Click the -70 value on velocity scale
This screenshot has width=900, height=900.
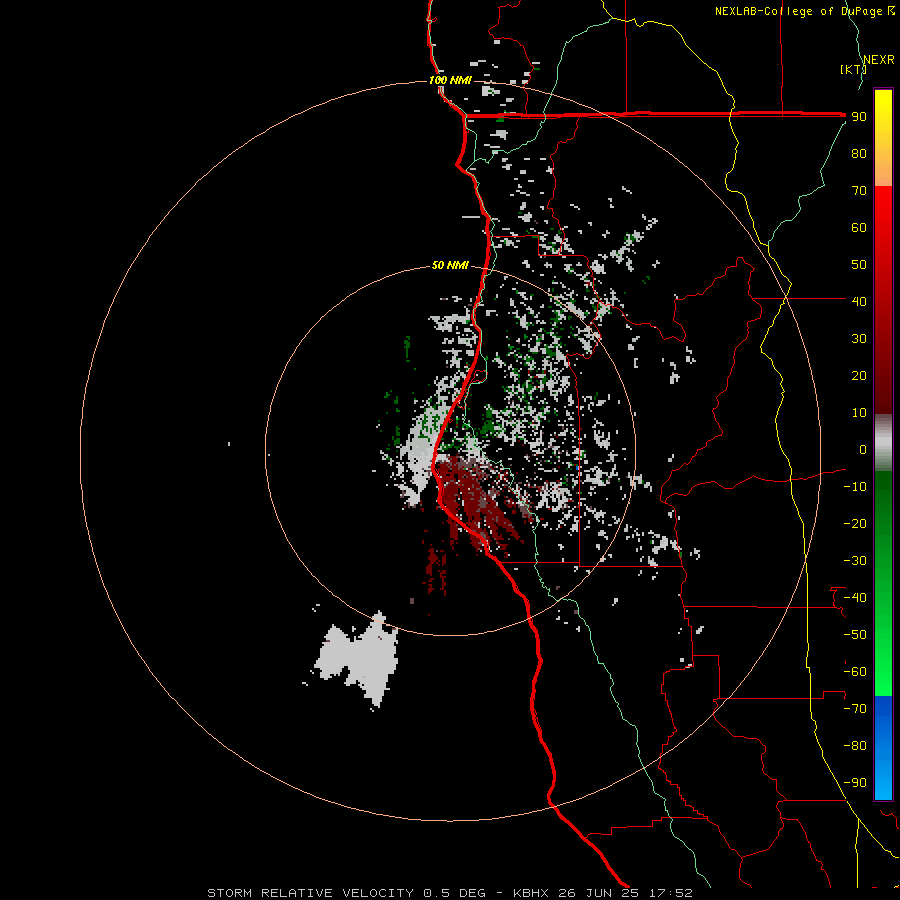855,709
